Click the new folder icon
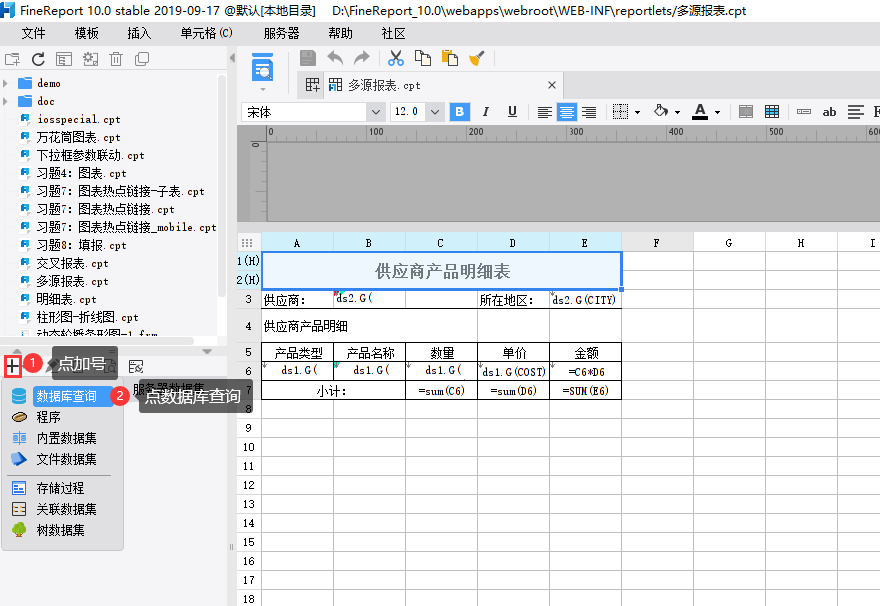 coord(12,60)
